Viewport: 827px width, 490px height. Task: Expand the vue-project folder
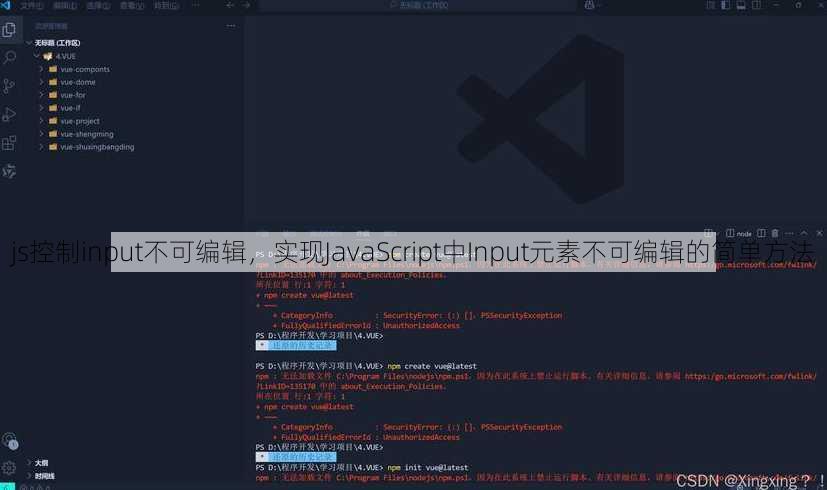pos(41,121)
